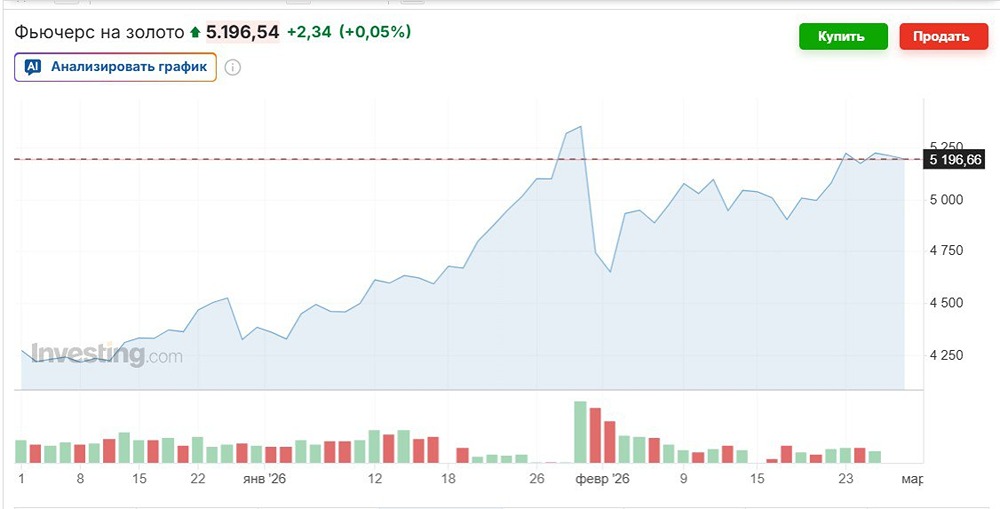Click the +0,05% percentage change

(x=375, y=32)
